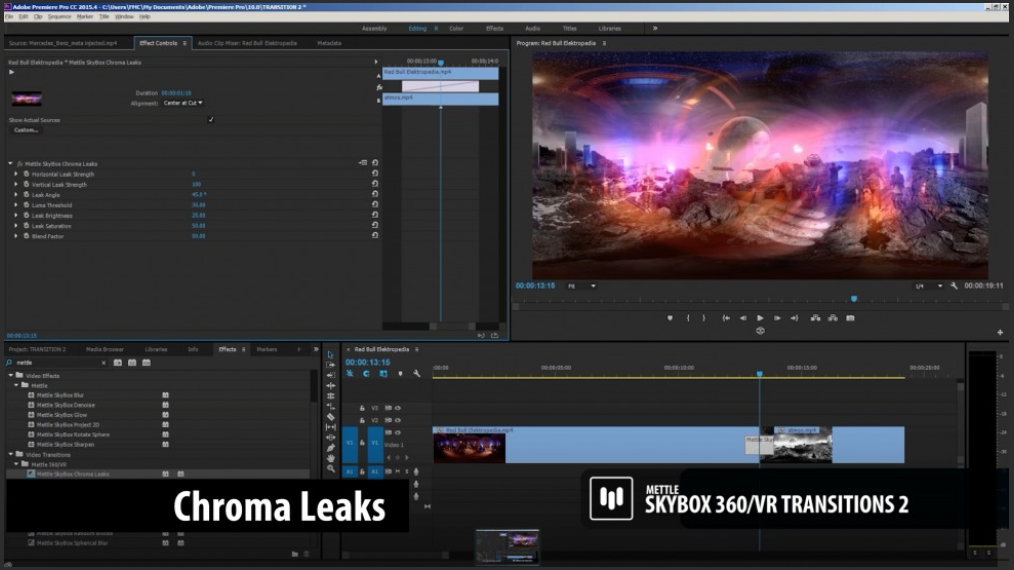Toggle V2 track output eye

click(x=398, y=420)
